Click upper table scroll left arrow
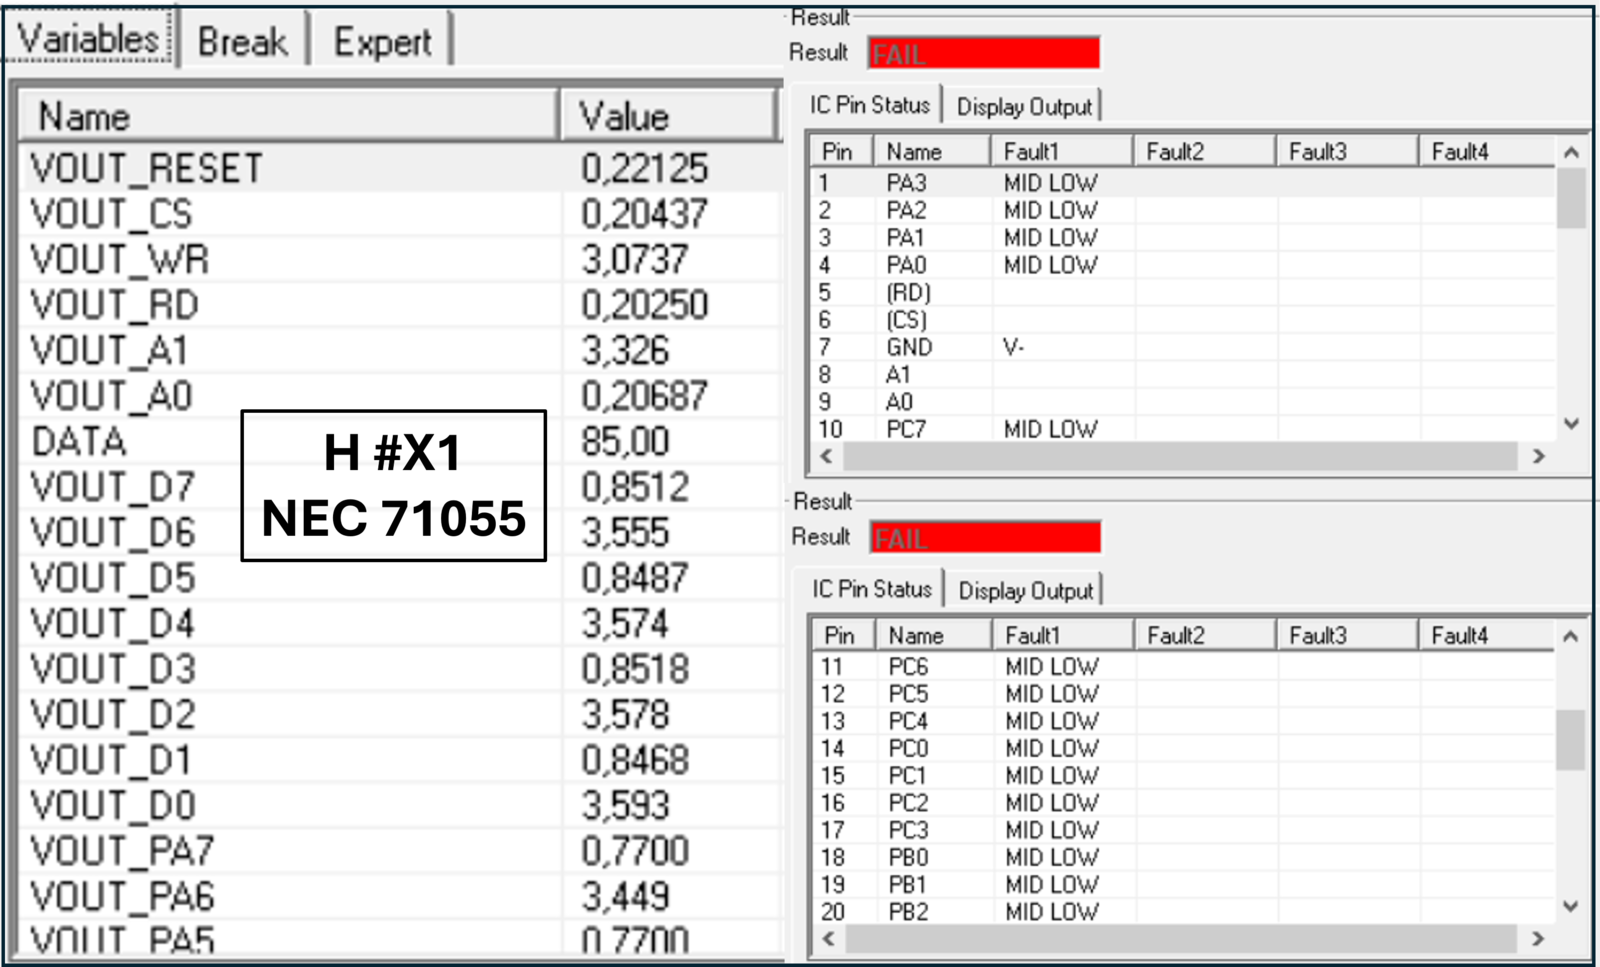Viewport: 1600px width, 967px height. pyautogui.click(x=827, y=456)
